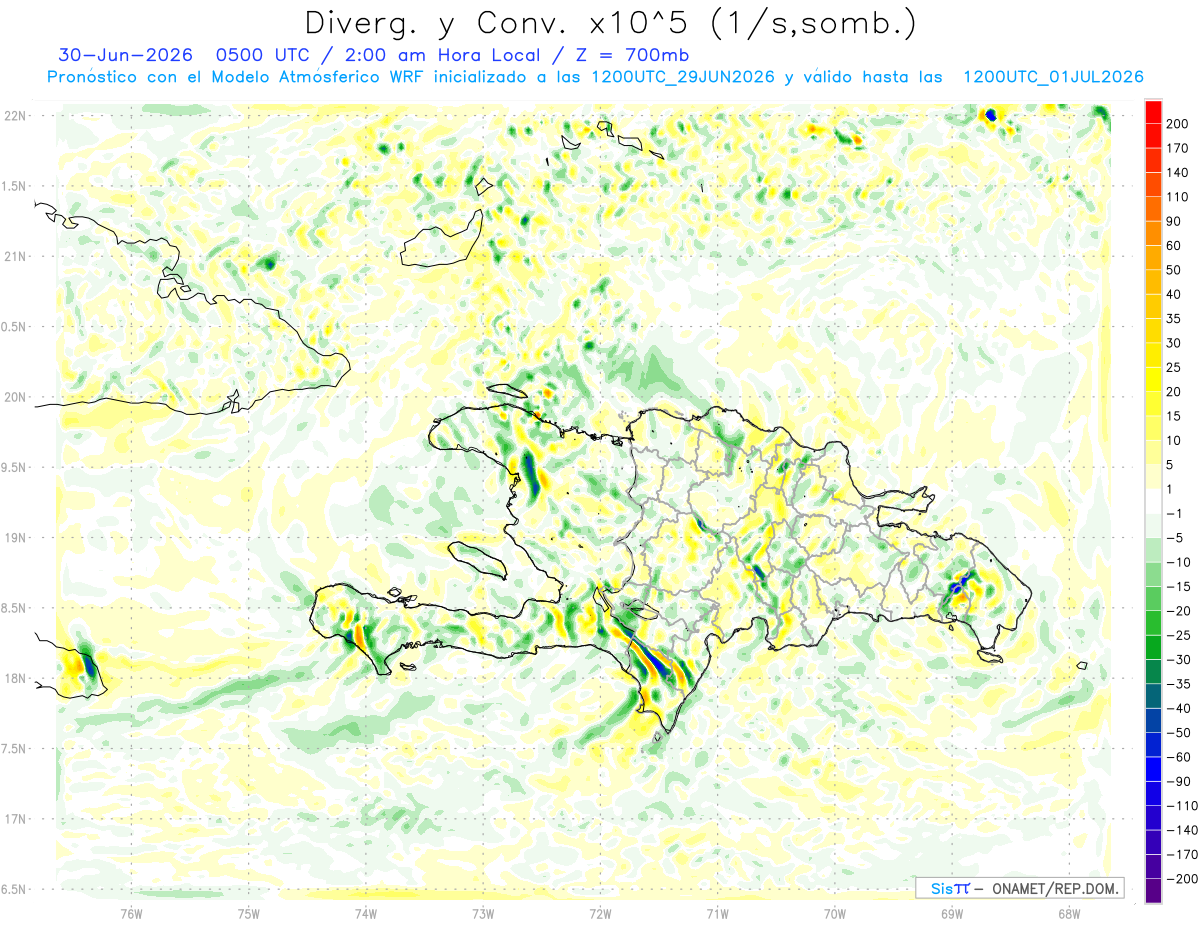This screenshot has width=1200, height=927.
Task: Click the positive '5' color bar value
Action: click(x=1169, y=464)
